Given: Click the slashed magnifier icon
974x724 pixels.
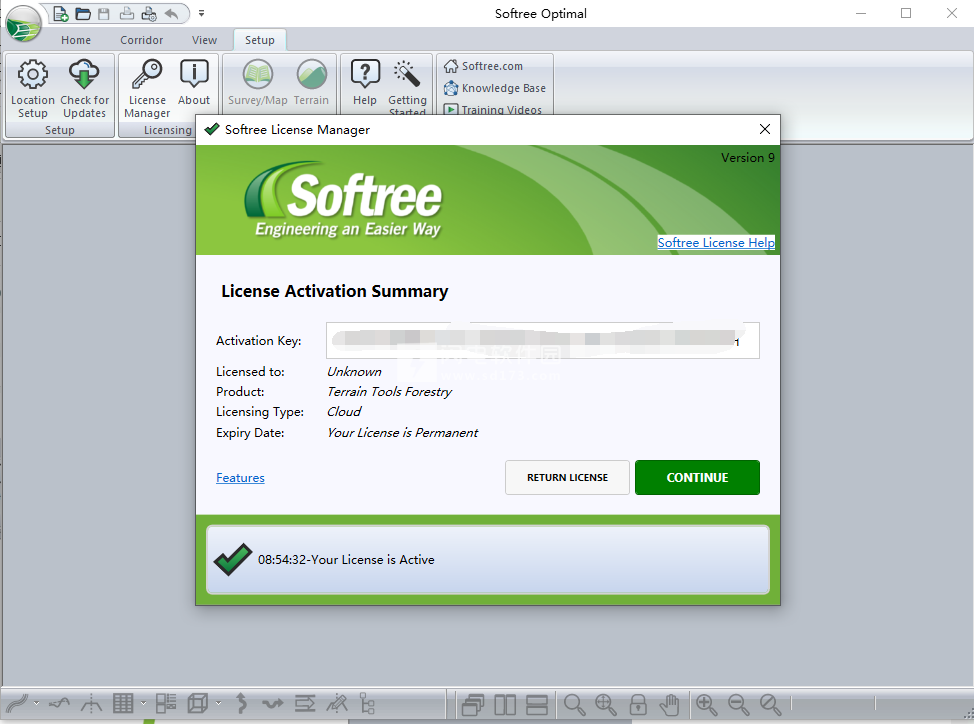Looking at the screenshot, I should click(770, 705).
